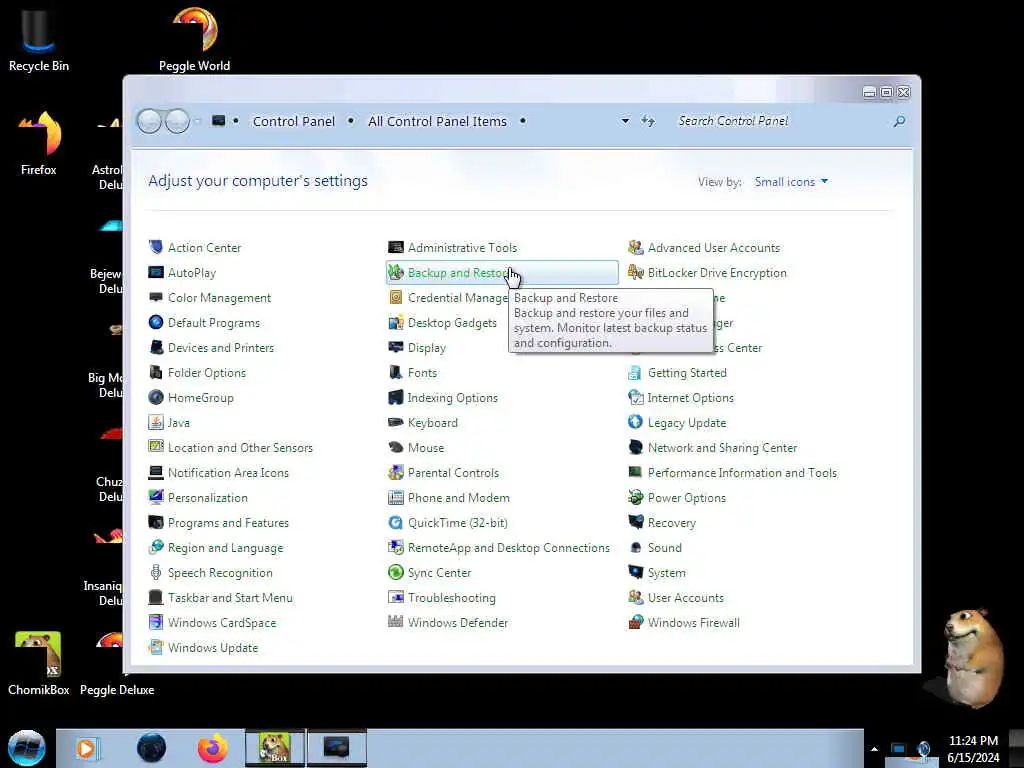Open Taskbar and Start Menu
Image resolution: width=1024 pixels, height=768 pixels.
pos(230,598)
